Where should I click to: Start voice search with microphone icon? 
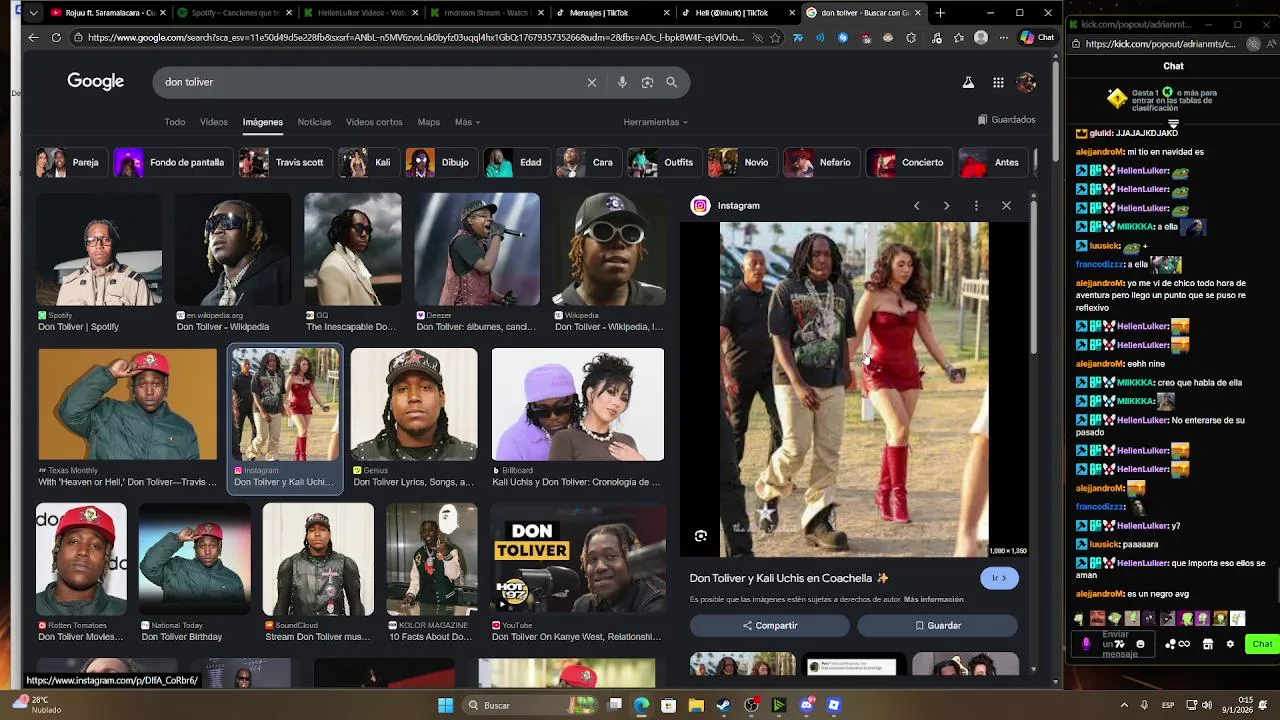pos(622,82)
